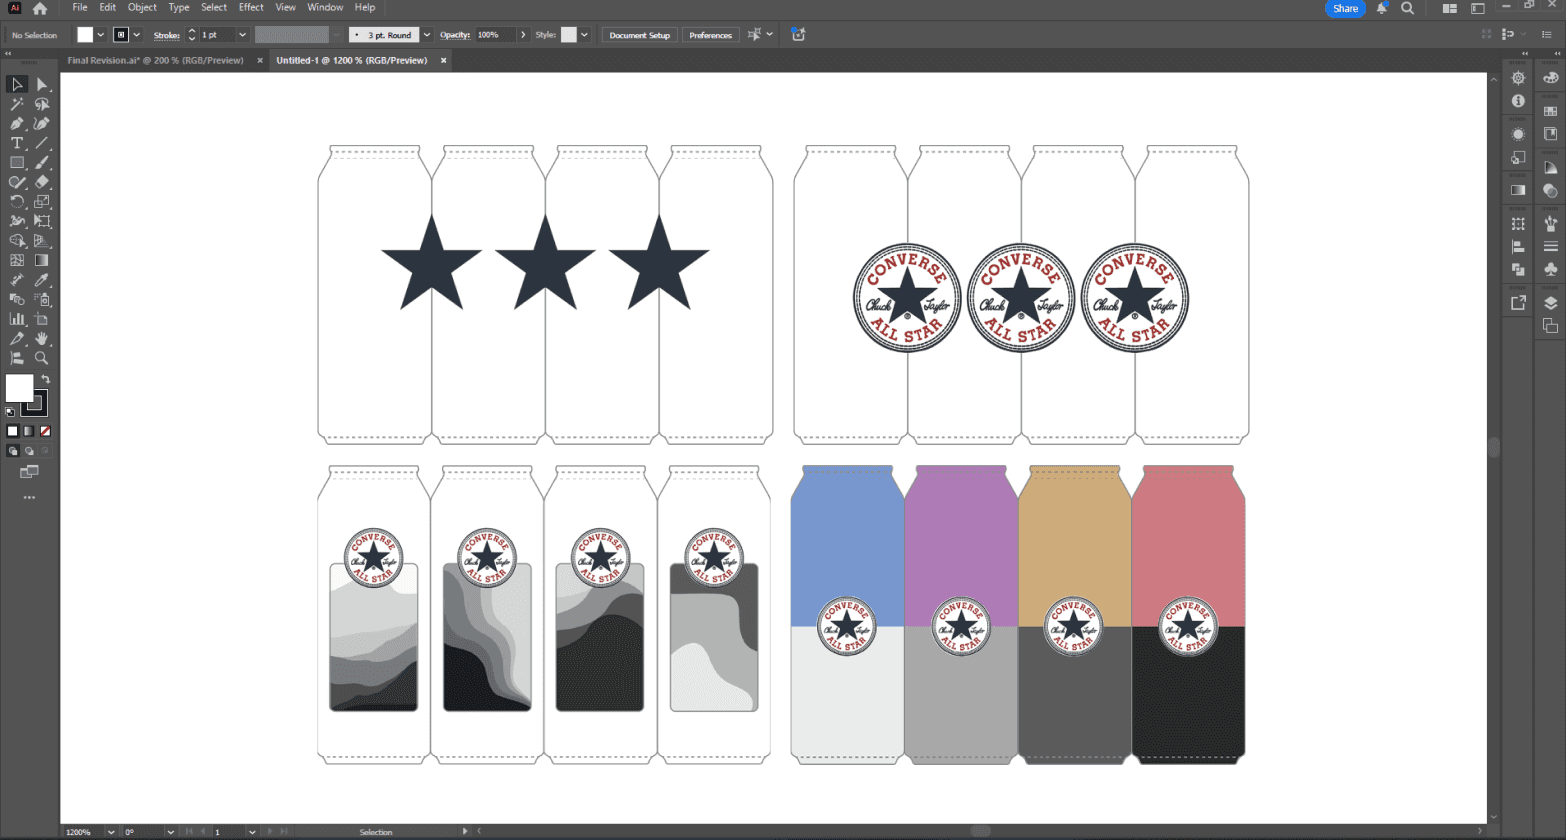Enable Draw Normal mode

coord(13,451)
